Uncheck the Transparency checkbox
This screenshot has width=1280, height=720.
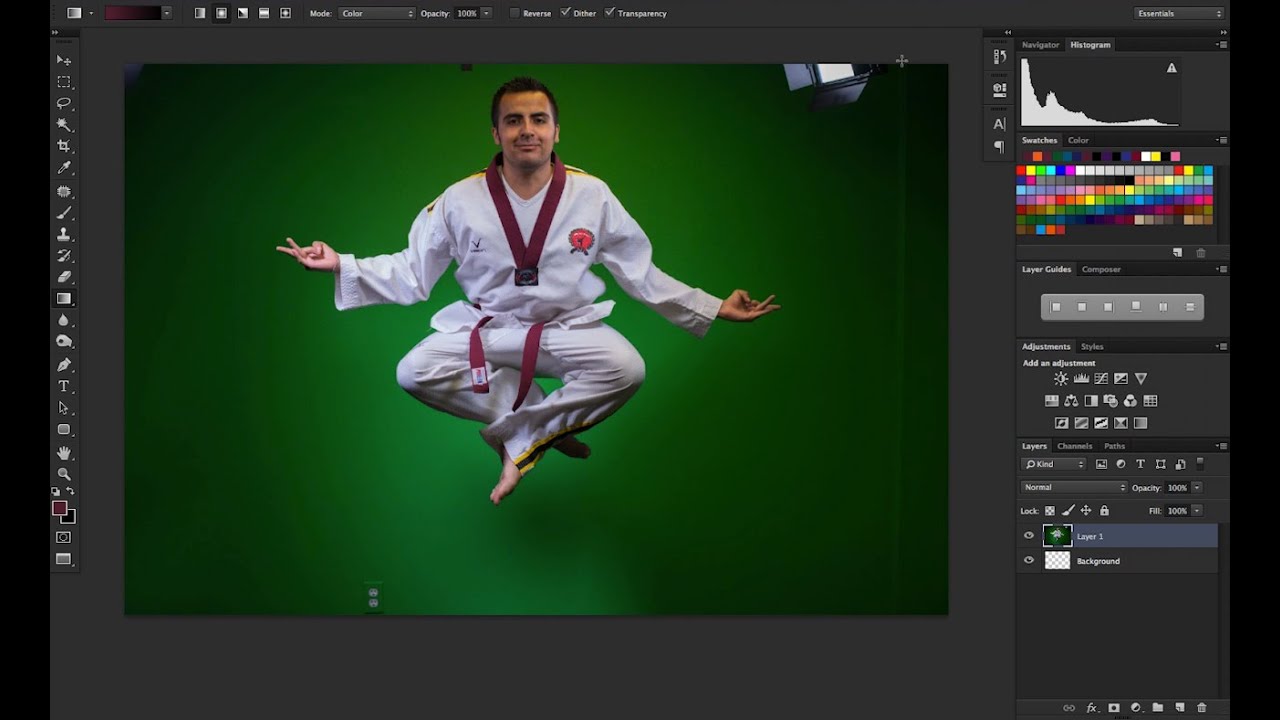[x=610, y=13]
